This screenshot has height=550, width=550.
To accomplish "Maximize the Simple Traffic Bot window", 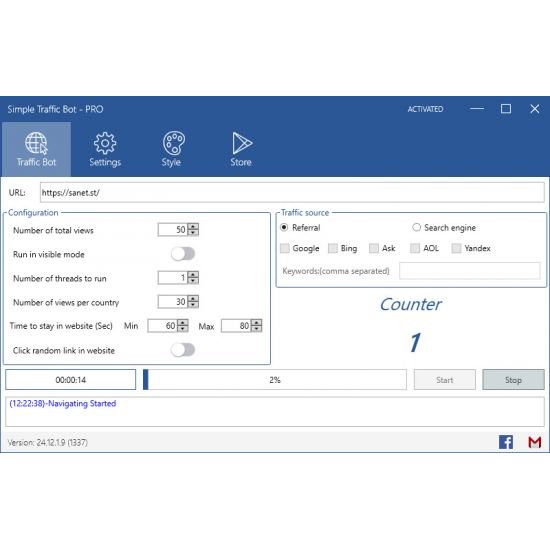I will [505, 109].
